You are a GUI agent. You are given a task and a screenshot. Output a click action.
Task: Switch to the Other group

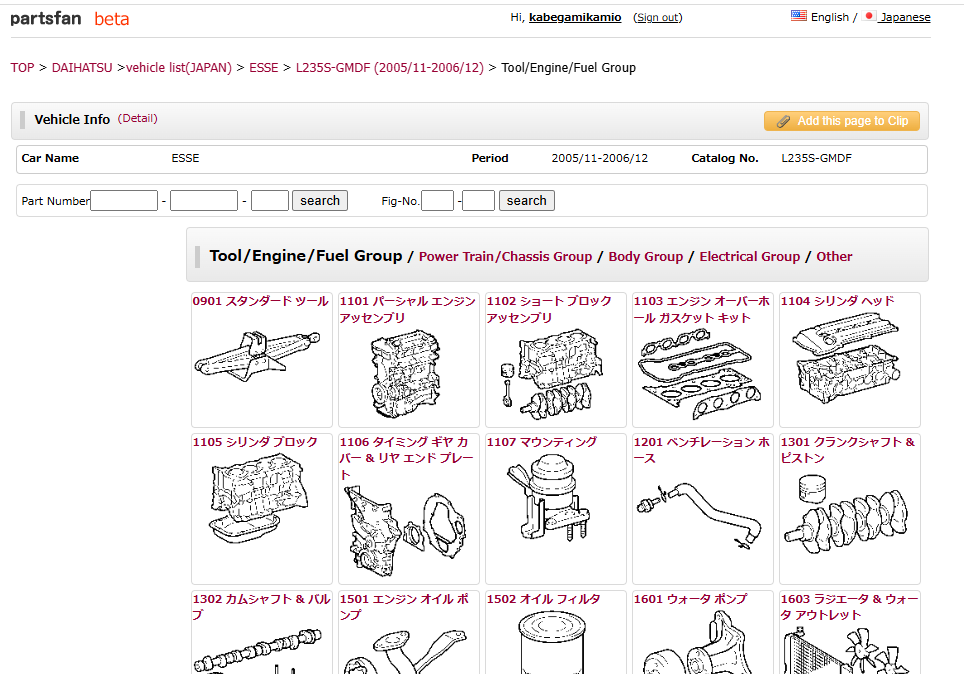tap(834, 257)
